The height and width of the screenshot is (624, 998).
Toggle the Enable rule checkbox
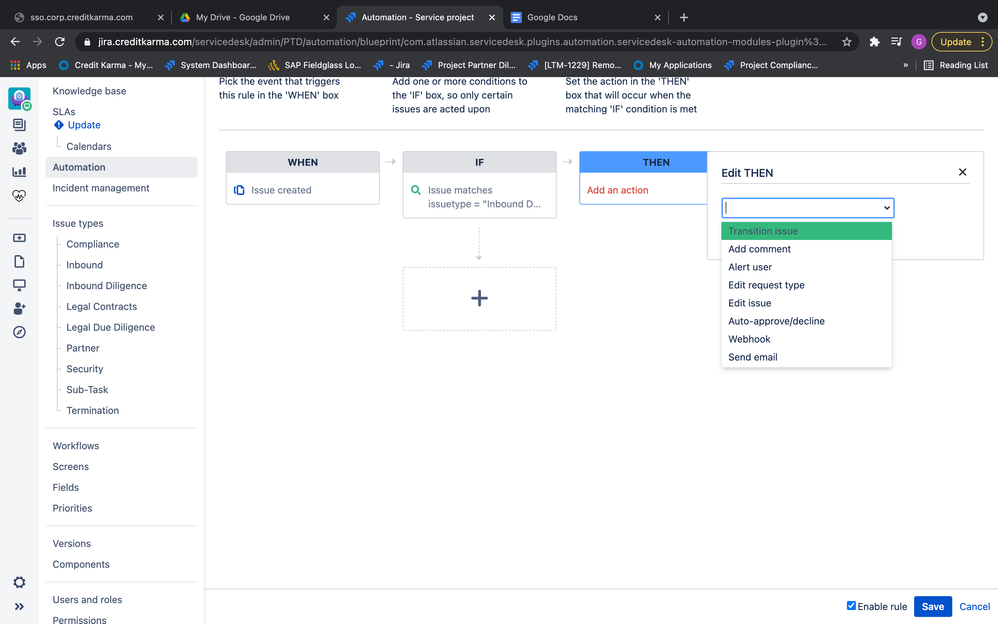tap(851, 606)
